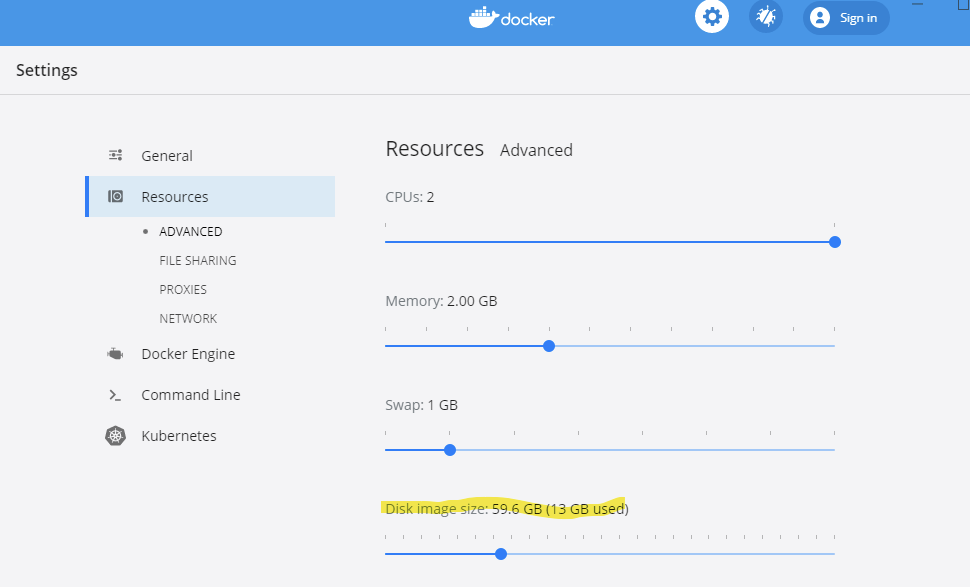
Task: Click the Swap slider handle
Action: coord(450,450)
